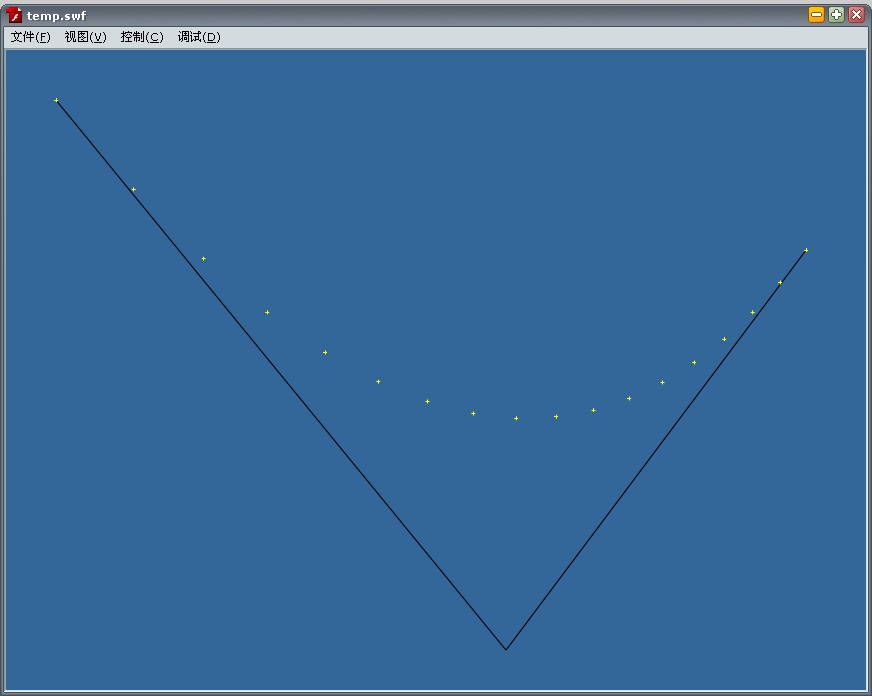Open the 调试(D) menu
This screenshot has width=872, height=696.
click(199, 37)
